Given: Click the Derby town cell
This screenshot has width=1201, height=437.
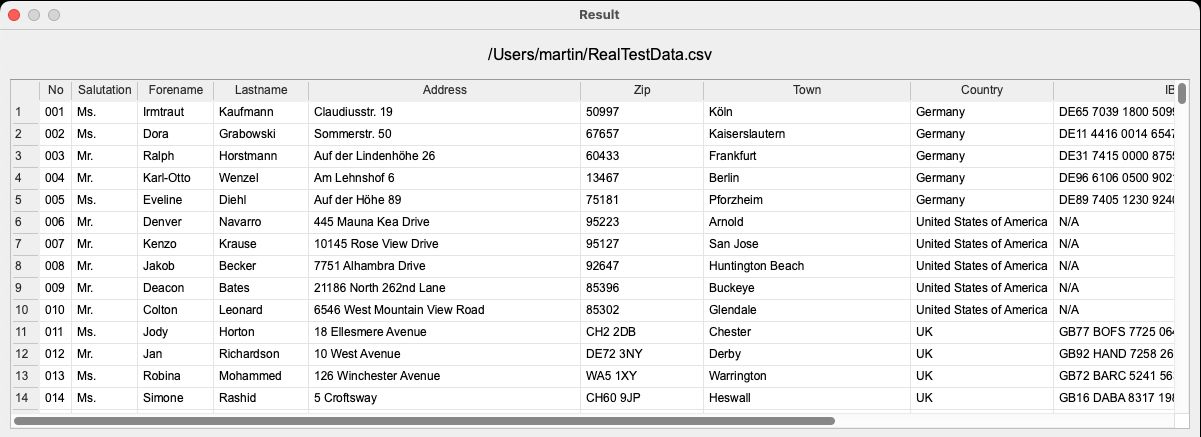Looking at the screenshot, I should point(806,354).
